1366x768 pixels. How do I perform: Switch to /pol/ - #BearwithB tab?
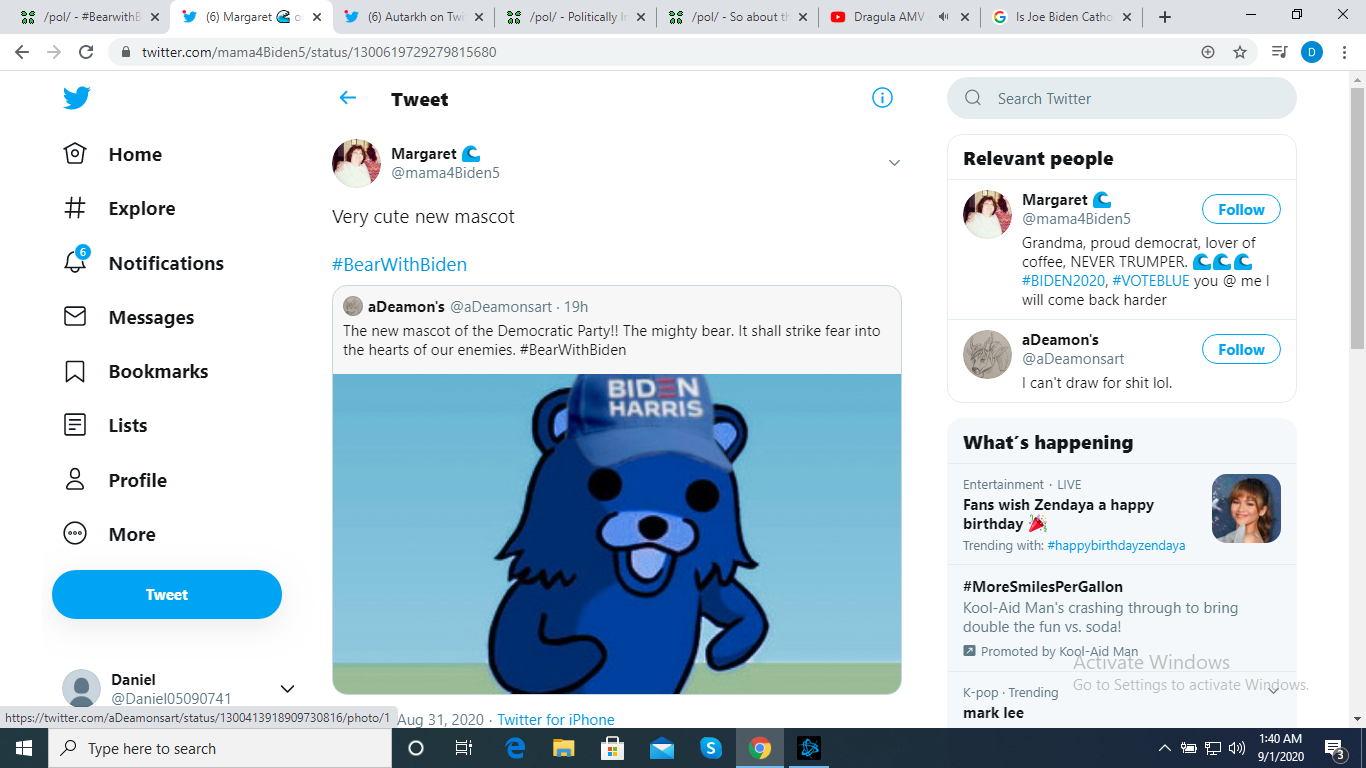point(88,17)
